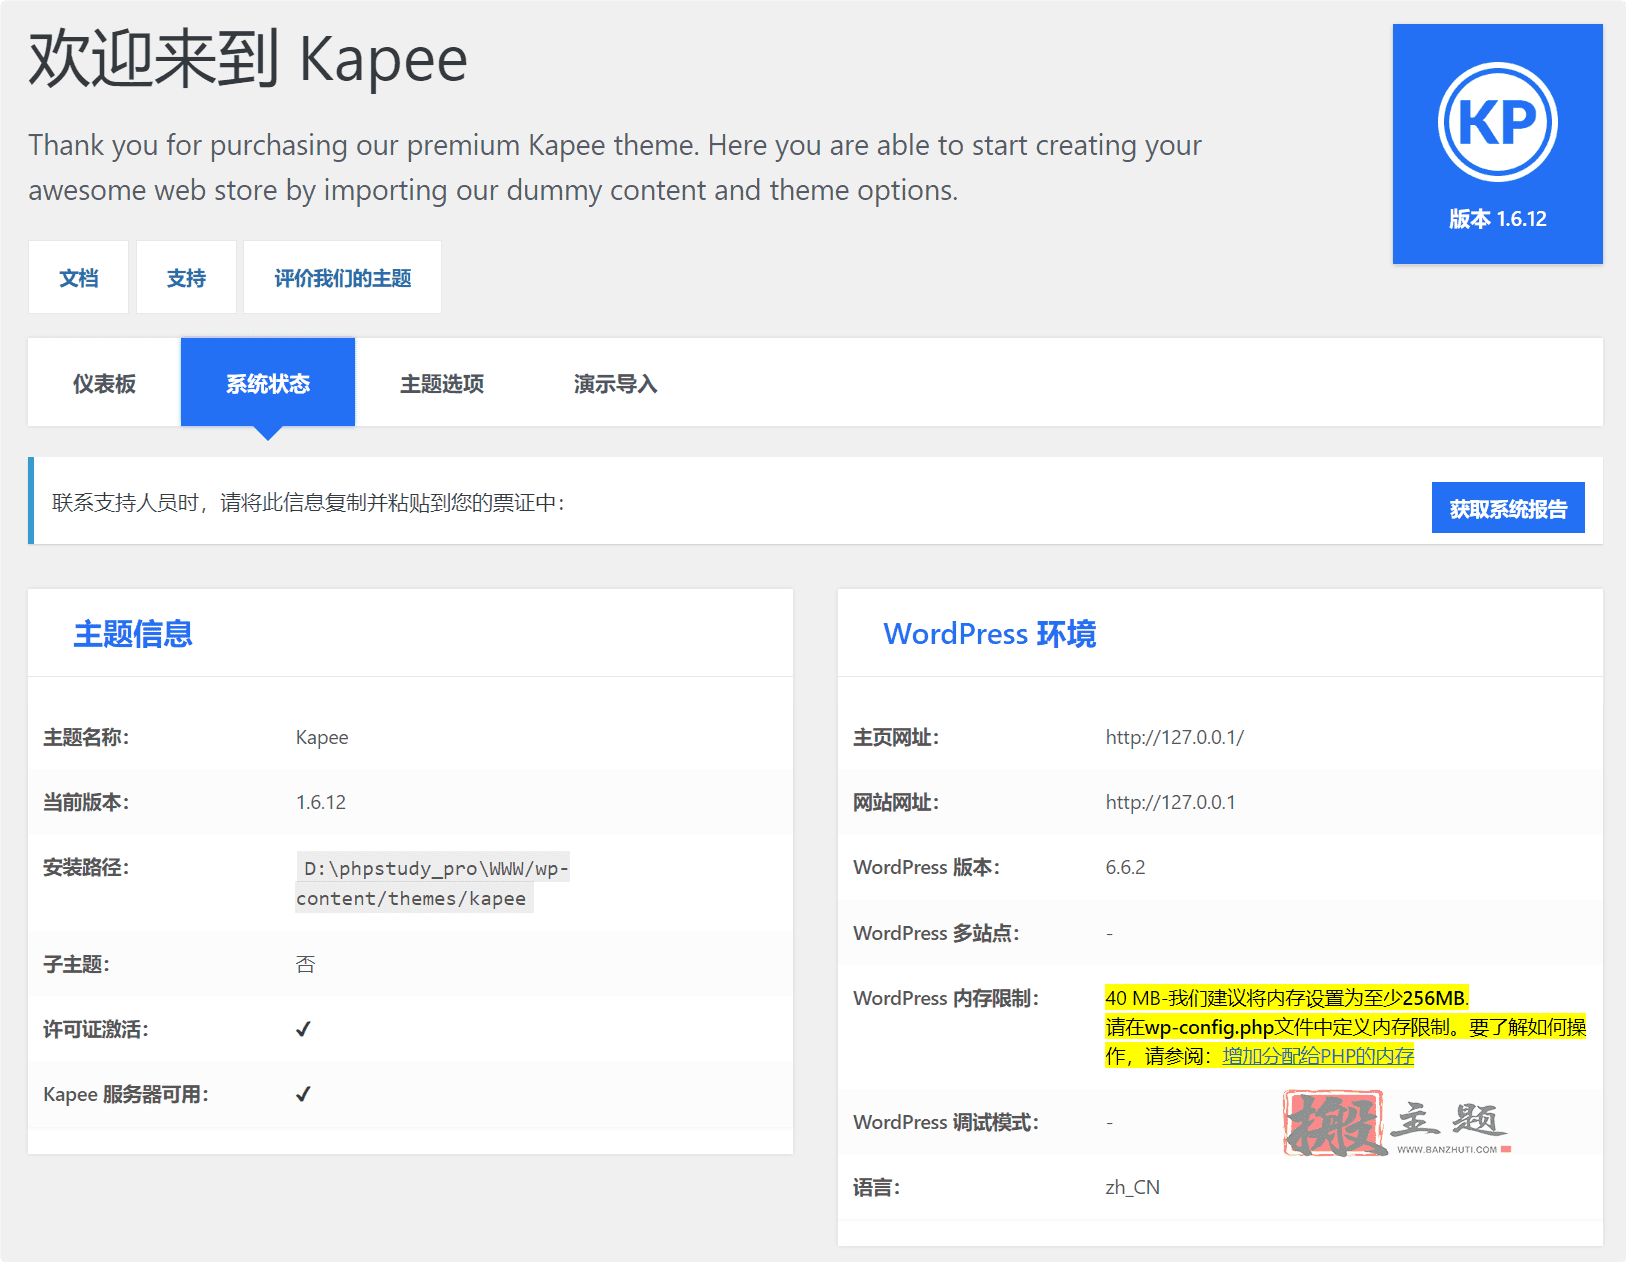Go to the 演示导入 tab
Screen dimensions: 1626x1262
(616, 383)
